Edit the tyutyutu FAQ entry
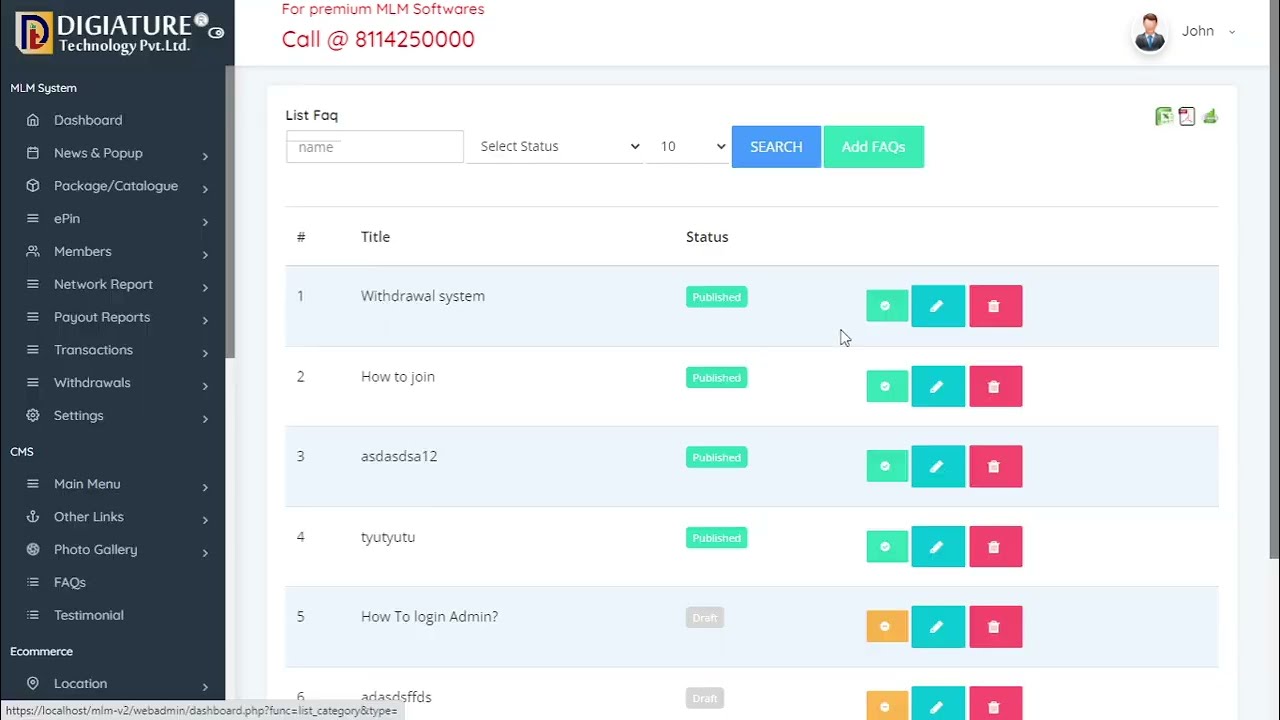 (x=938, y=547)
